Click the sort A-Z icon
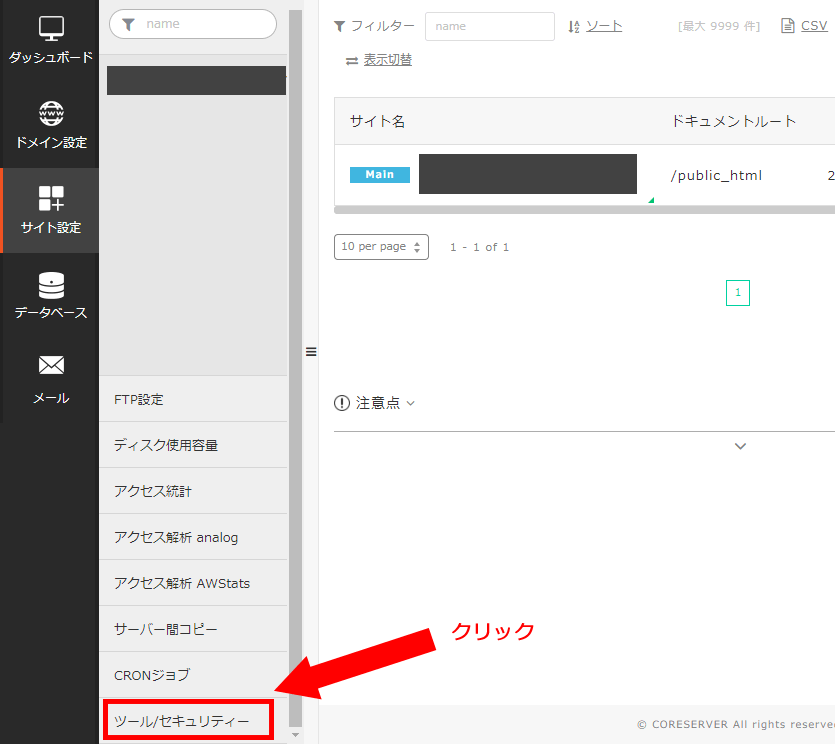The width and height of the screenshot is (835, 744). coord(574,27)
